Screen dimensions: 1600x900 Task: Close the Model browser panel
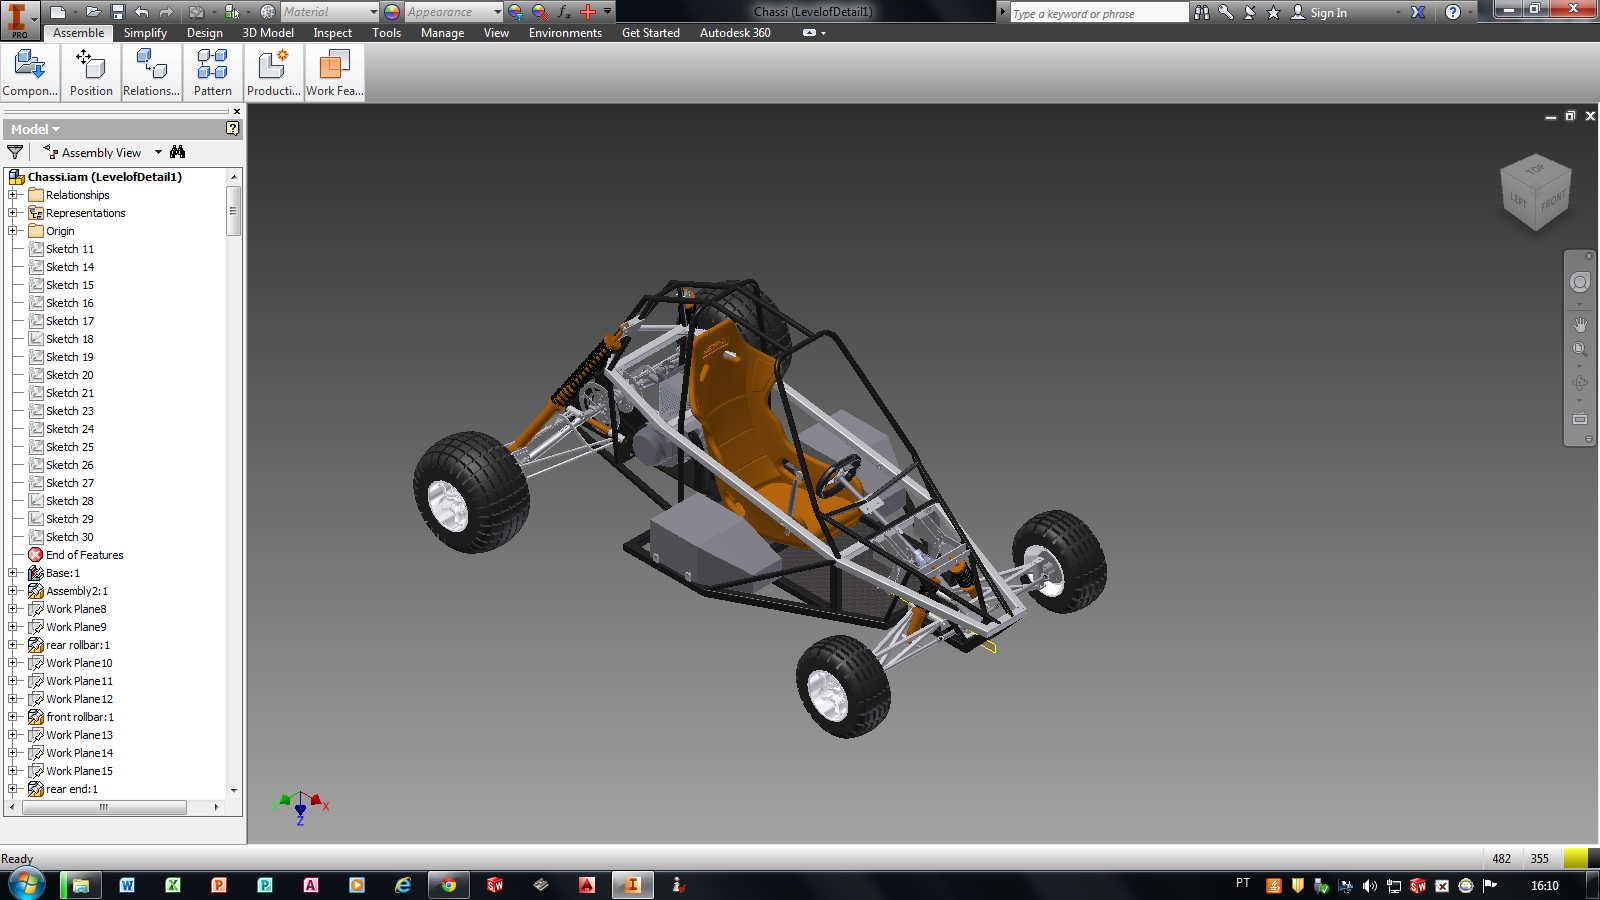pos(236,111)
